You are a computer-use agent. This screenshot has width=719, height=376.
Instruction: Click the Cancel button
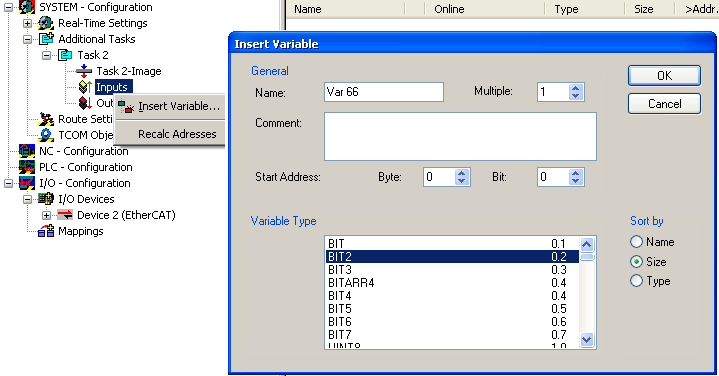click(664, 104)
